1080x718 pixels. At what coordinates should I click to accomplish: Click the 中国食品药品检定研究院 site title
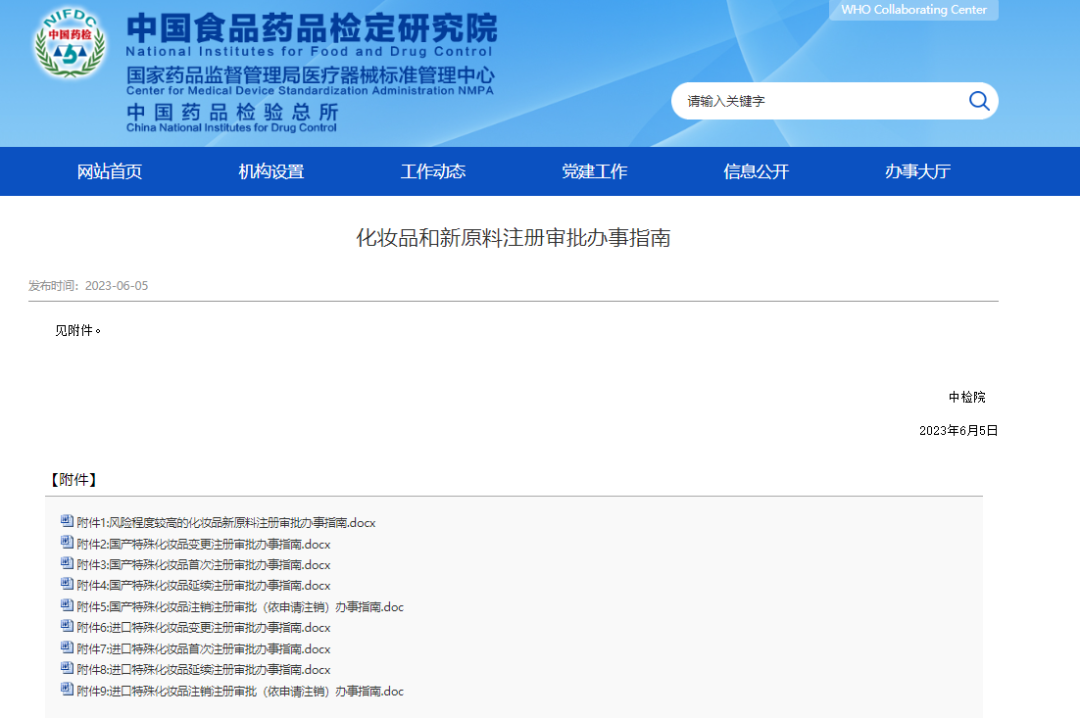pos(311,28)
